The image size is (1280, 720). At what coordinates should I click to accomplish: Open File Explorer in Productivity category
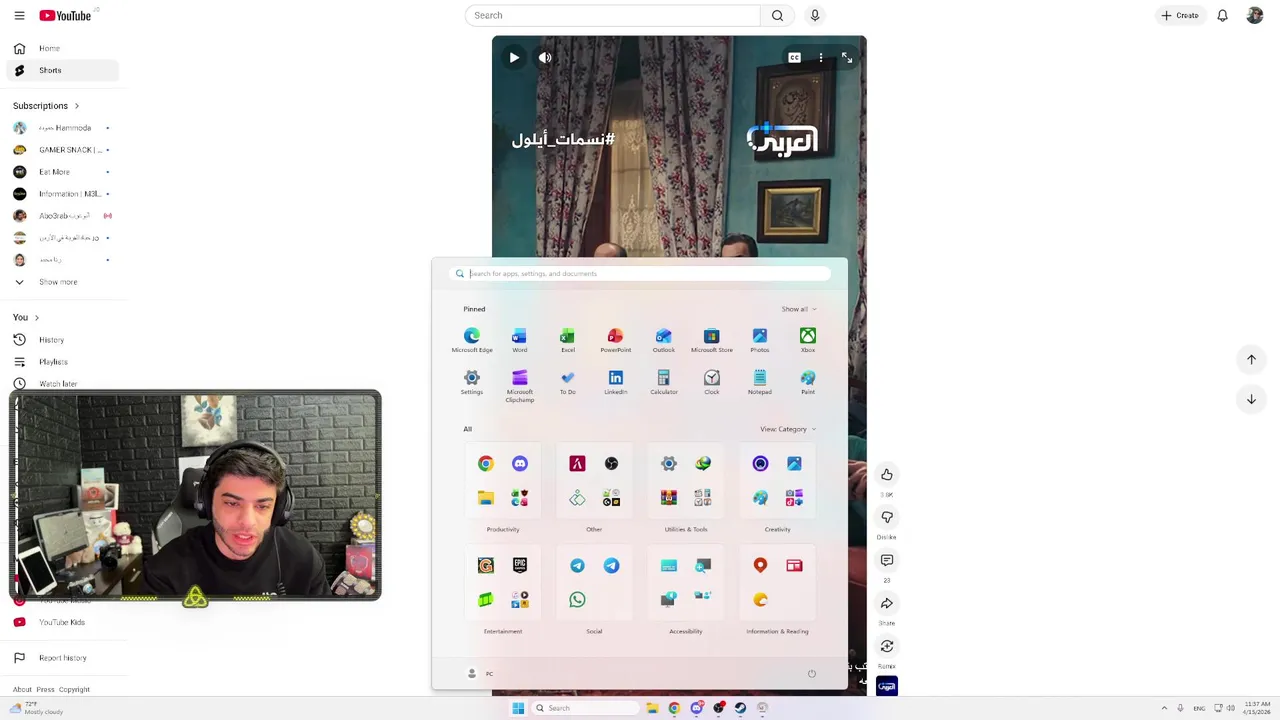(485, 497)
